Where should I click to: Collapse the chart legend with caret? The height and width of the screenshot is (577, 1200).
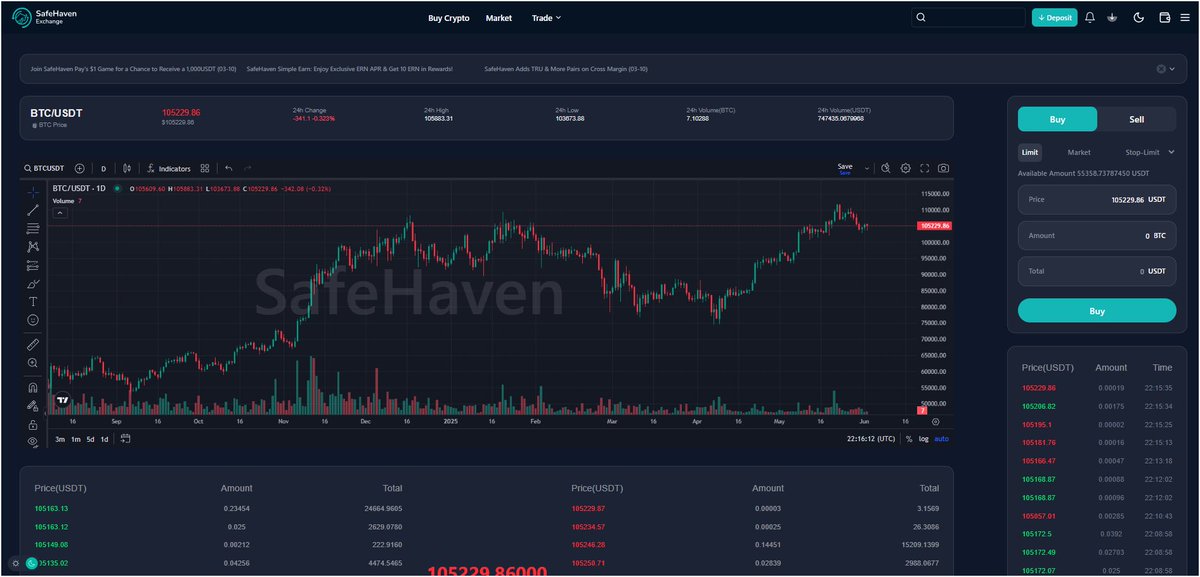pos(60,212)
